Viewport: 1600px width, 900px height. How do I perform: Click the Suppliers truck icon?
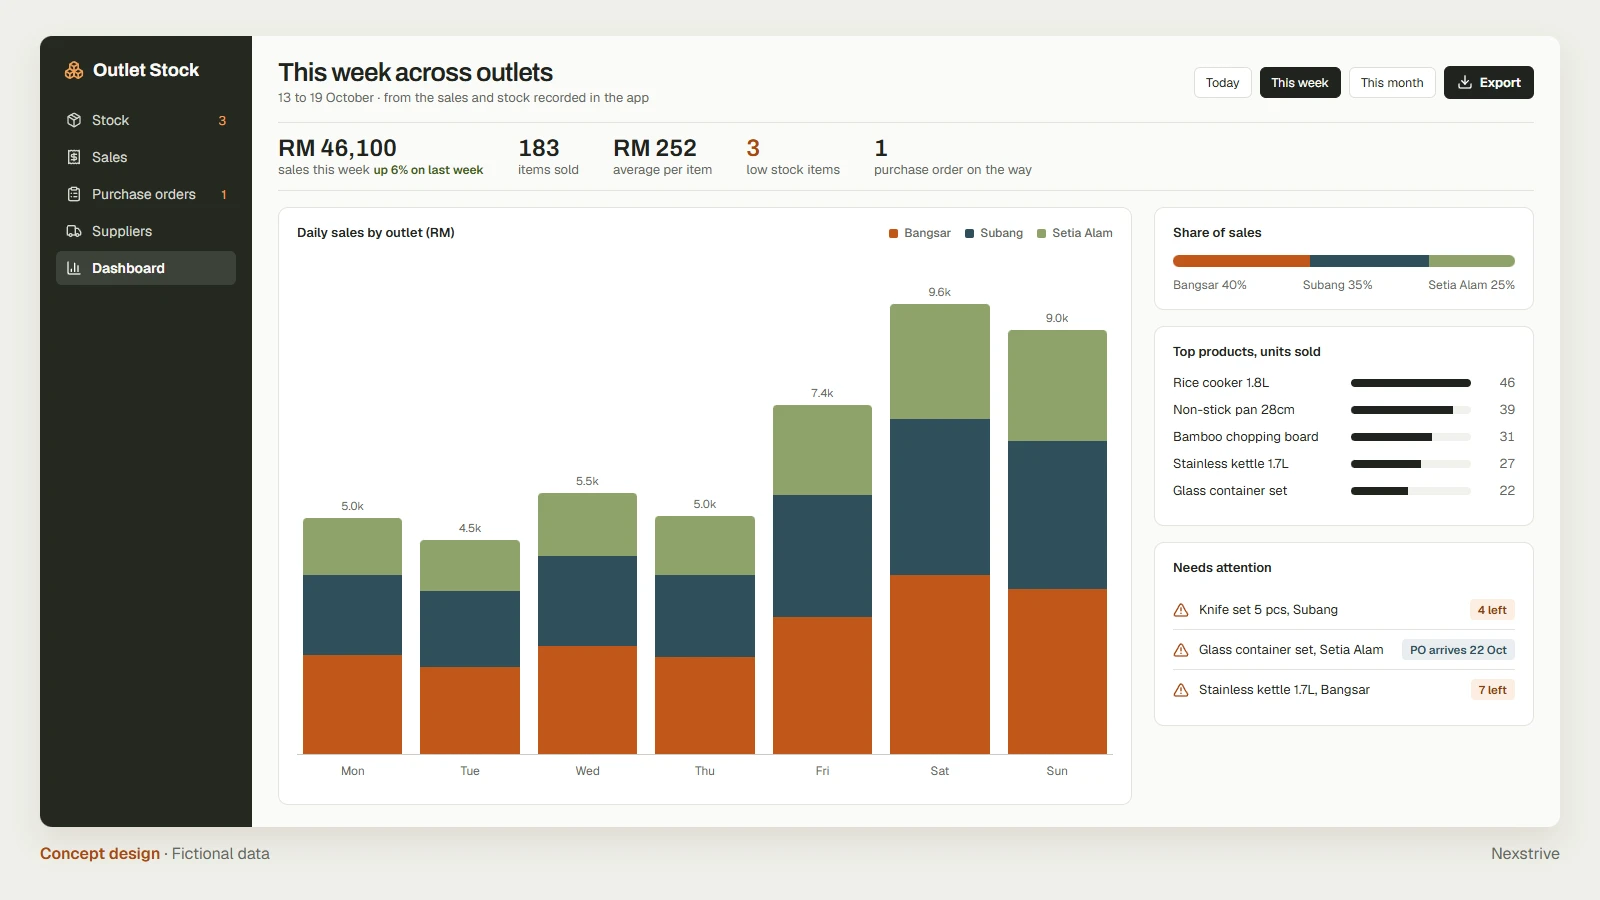pyautogui.click(x=74, y=231)
